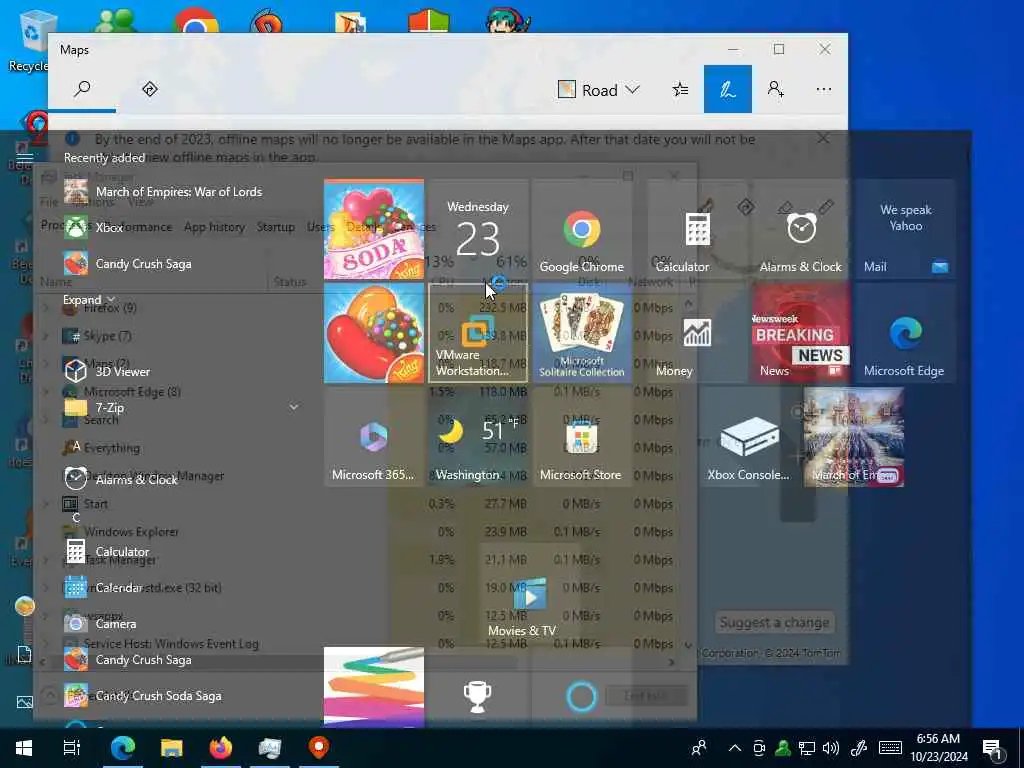Click the Windows Start button
The width and height of the screenshot is (1024, 768).
pos(24,748)
